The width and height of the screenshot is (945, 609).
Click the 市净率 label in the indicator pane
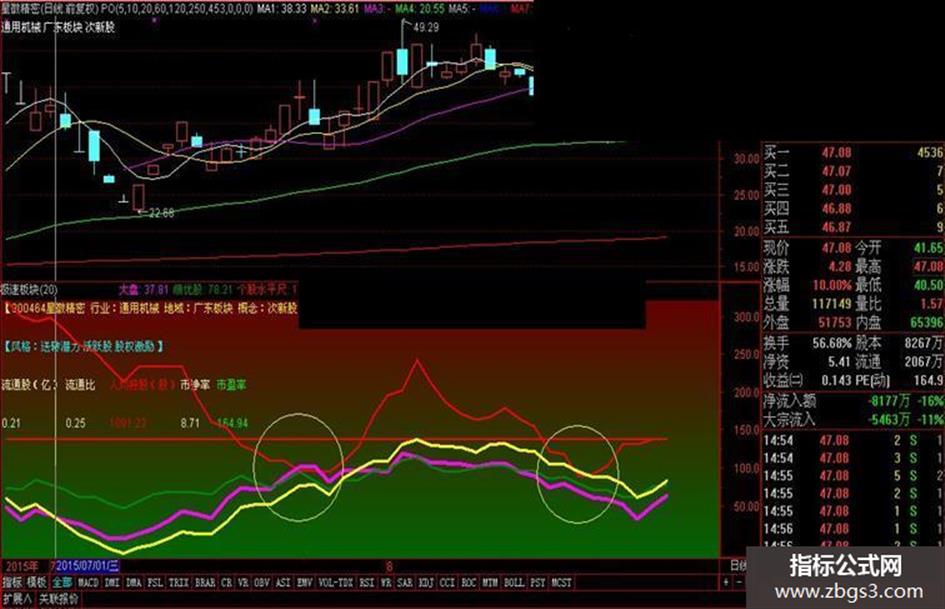(x=195, y=385)
